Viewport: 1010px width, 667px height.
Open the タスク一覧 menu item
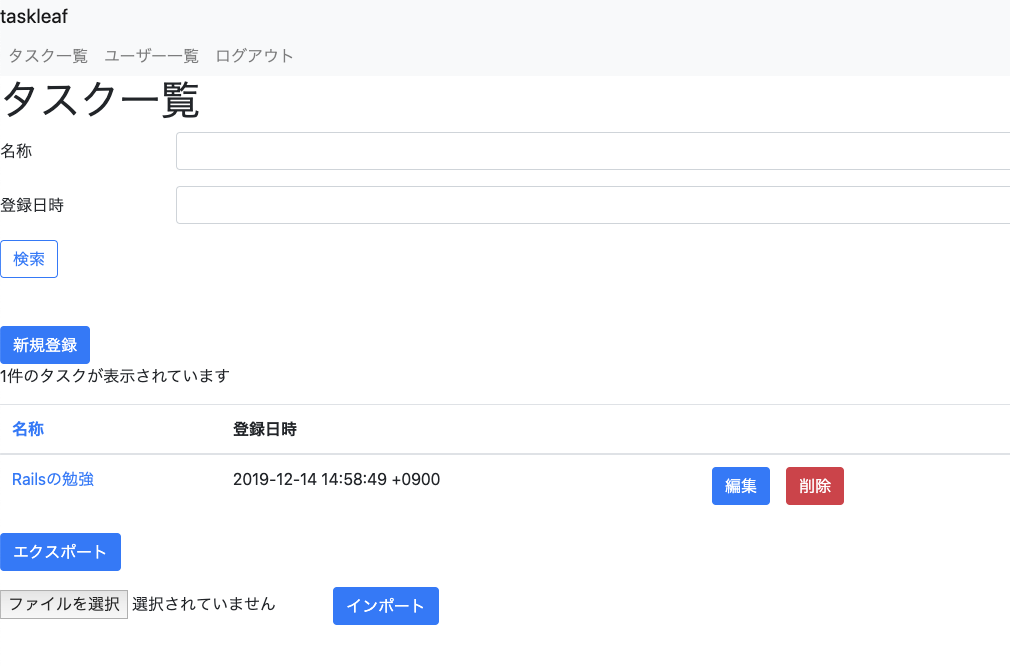point(47,56)
